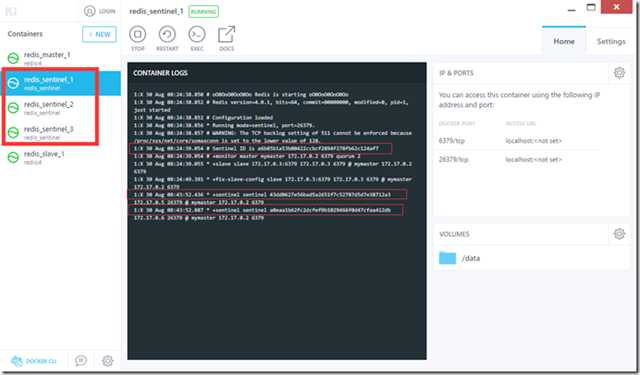Switch to the Home tab
The width and height of the screenshot is (640, 375).
pos(564,41)
